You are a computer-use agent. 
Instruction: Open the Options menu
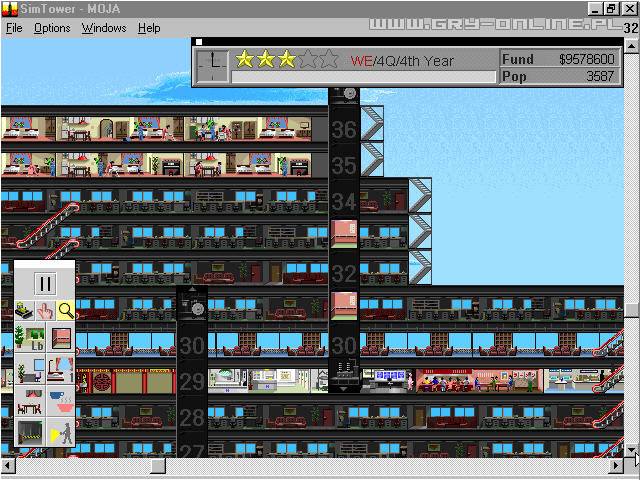tap(52, 28)
